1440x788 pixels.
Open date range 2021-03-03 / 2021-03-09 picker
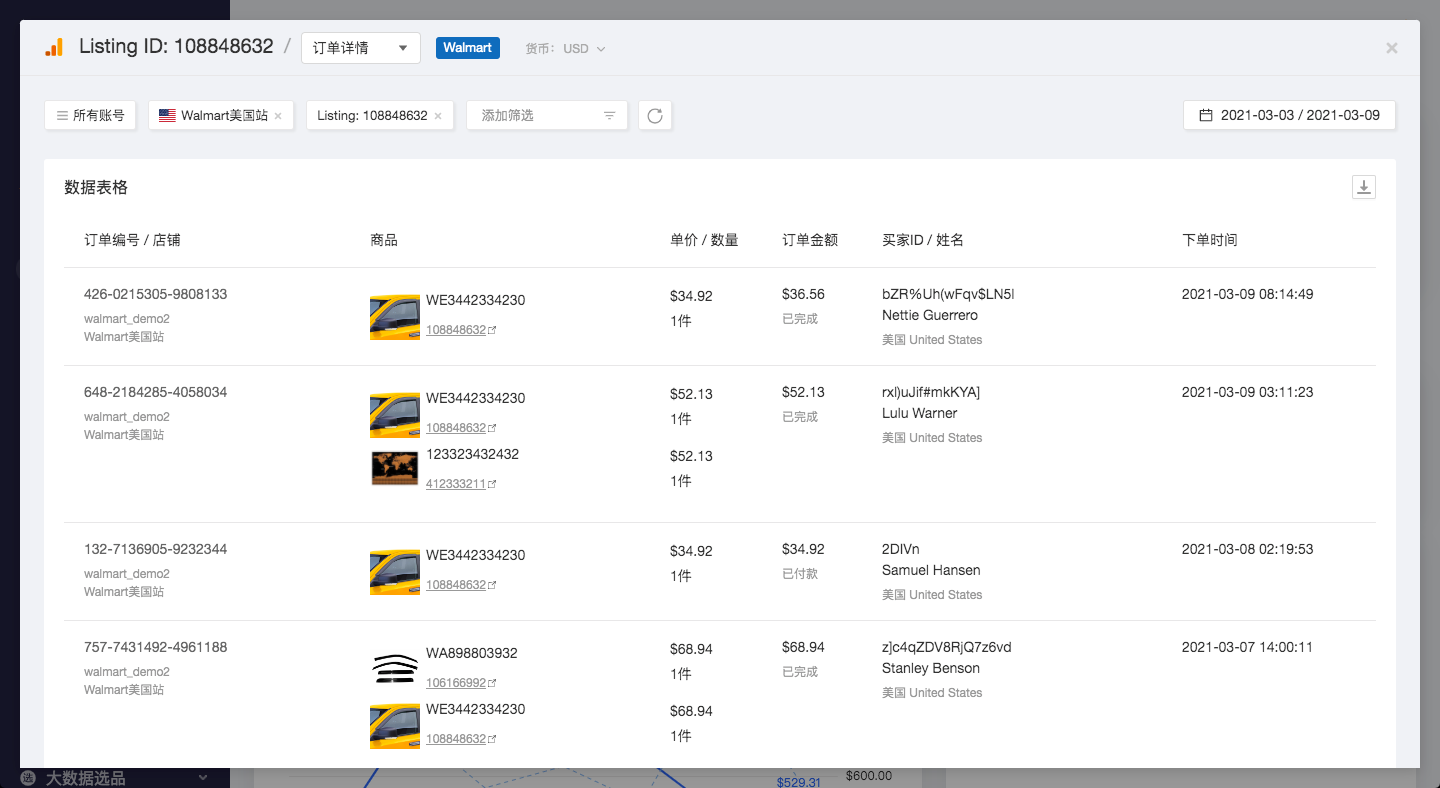point(1299,115)
